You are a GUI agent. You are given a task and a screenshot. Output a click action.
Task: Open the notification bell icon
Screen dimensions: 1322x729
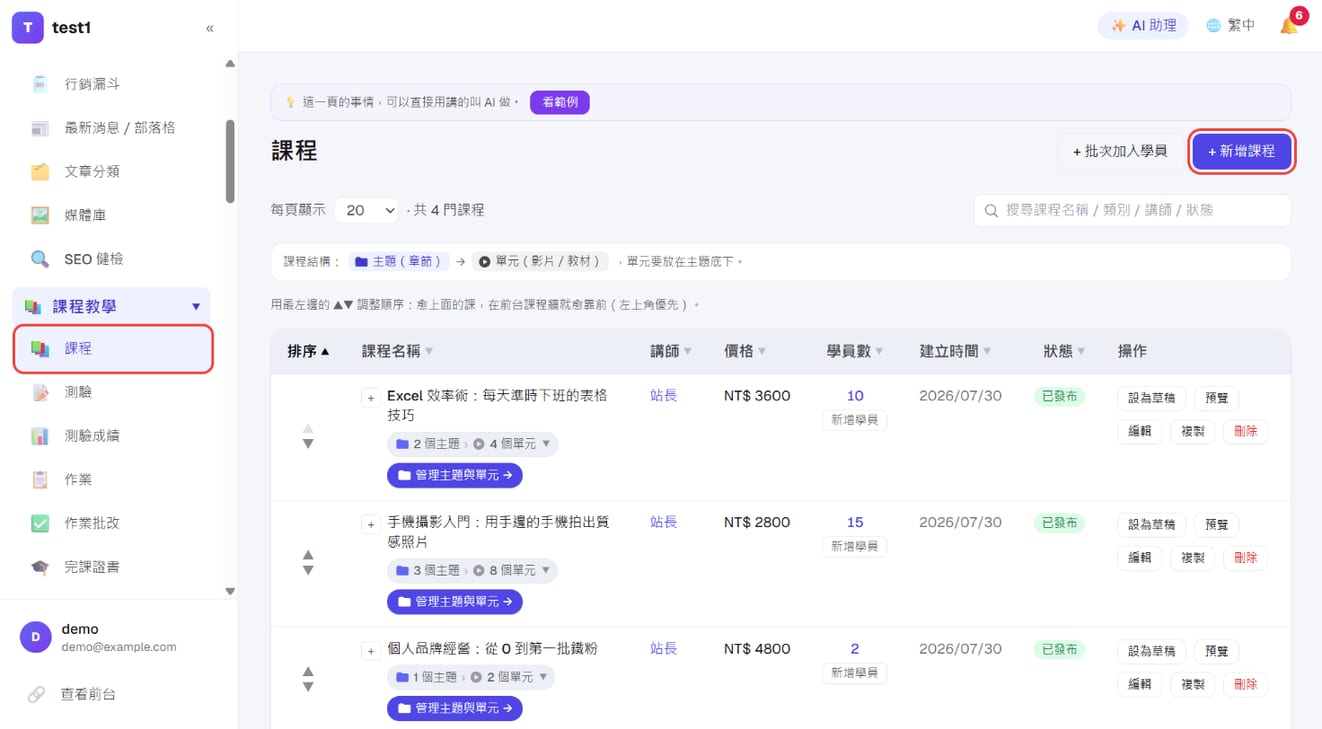(1289, 25)
